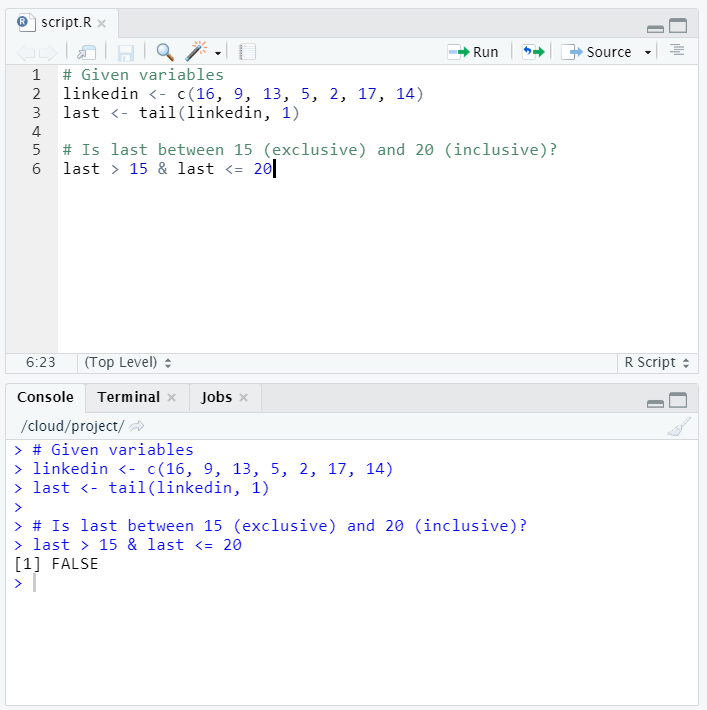Click line number 1 in gutter
The width and height of the screenshot is (707, 710).
(x=36, y=75)
